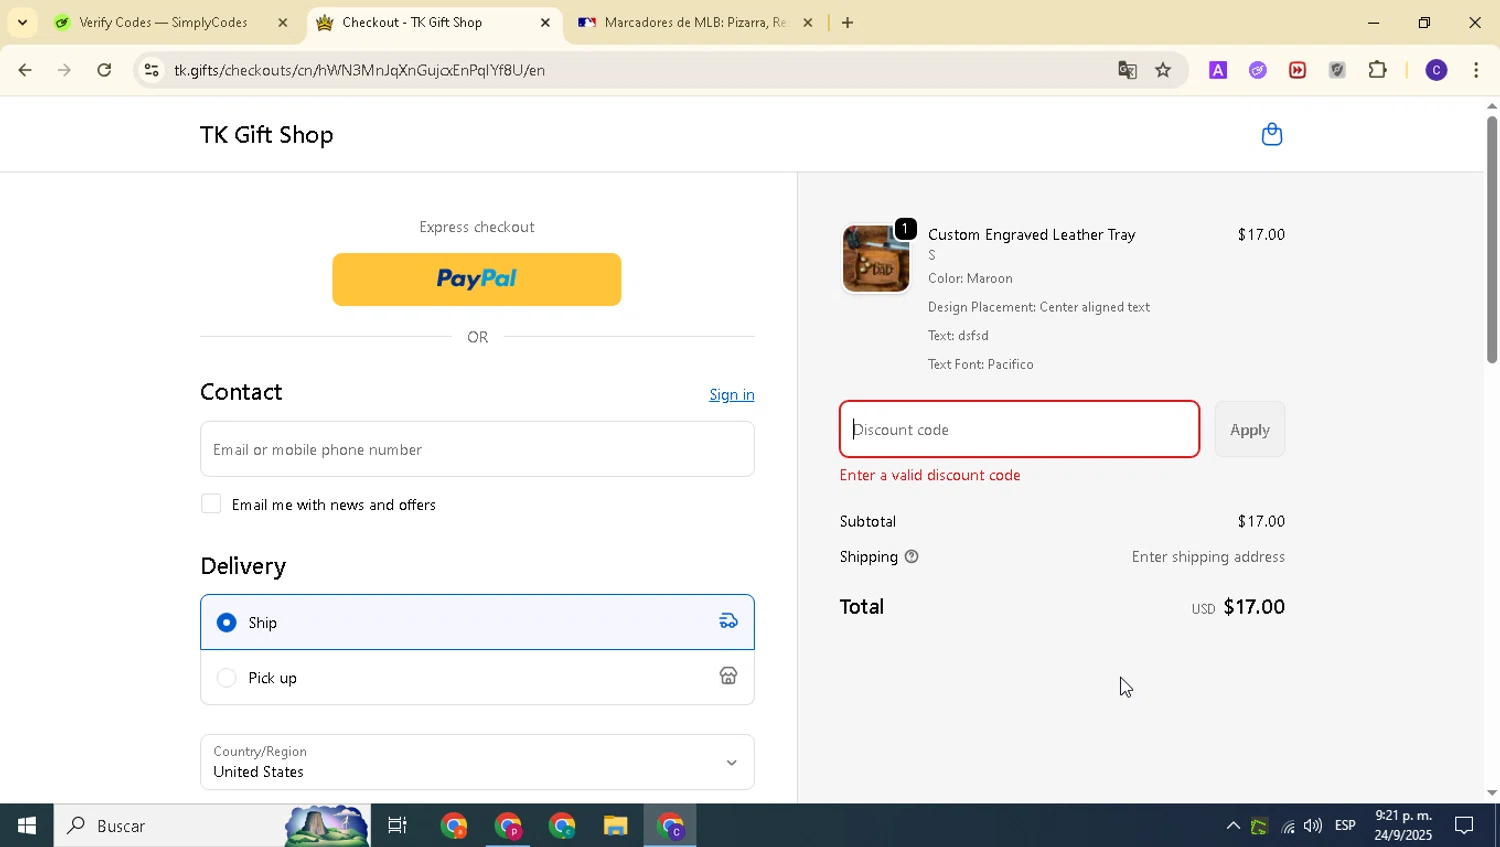Click the ESP language indicator

(x=1345, y=826)
